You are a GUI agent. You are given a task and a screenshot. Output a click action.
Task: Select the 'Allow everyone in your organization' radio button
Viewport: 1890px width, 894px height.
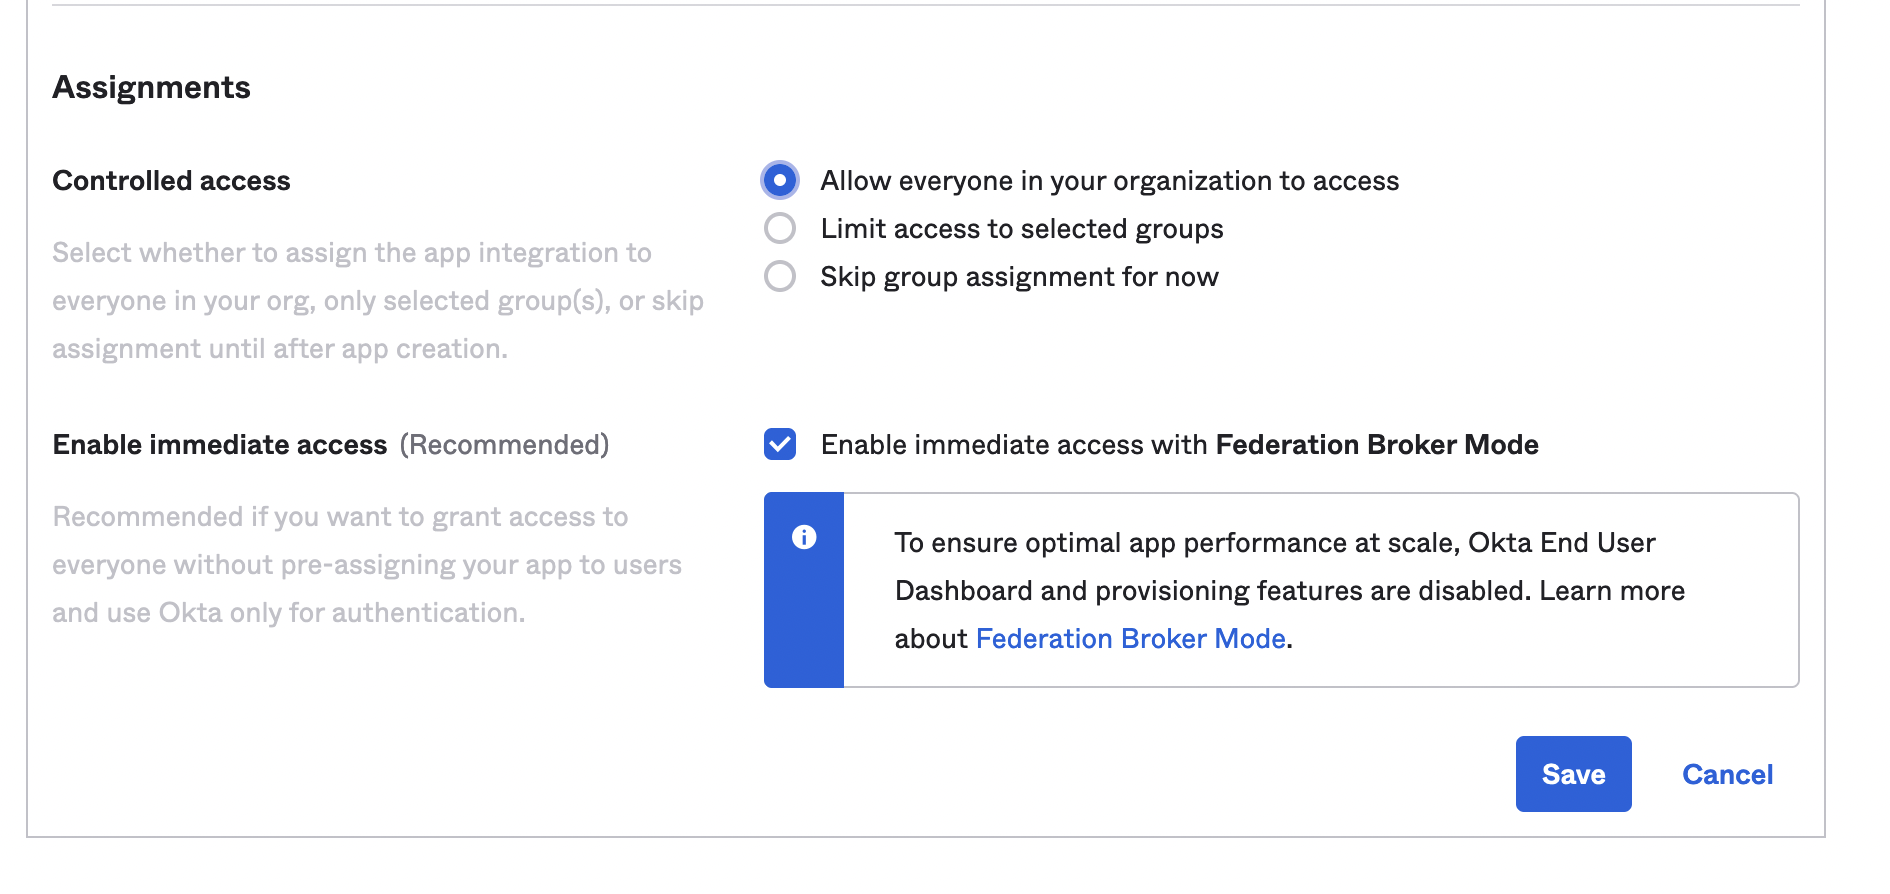pyautogui.click(x=780, y=180)
